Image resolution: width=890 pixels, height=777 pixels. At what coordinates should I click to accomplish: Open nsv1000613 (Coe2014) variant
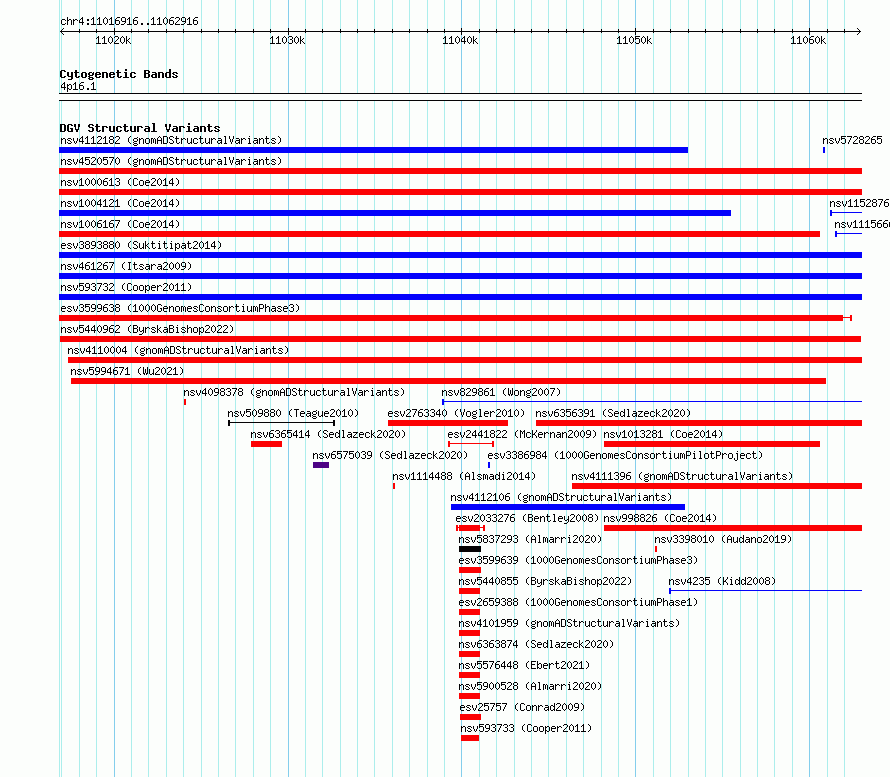click(120, 182)
